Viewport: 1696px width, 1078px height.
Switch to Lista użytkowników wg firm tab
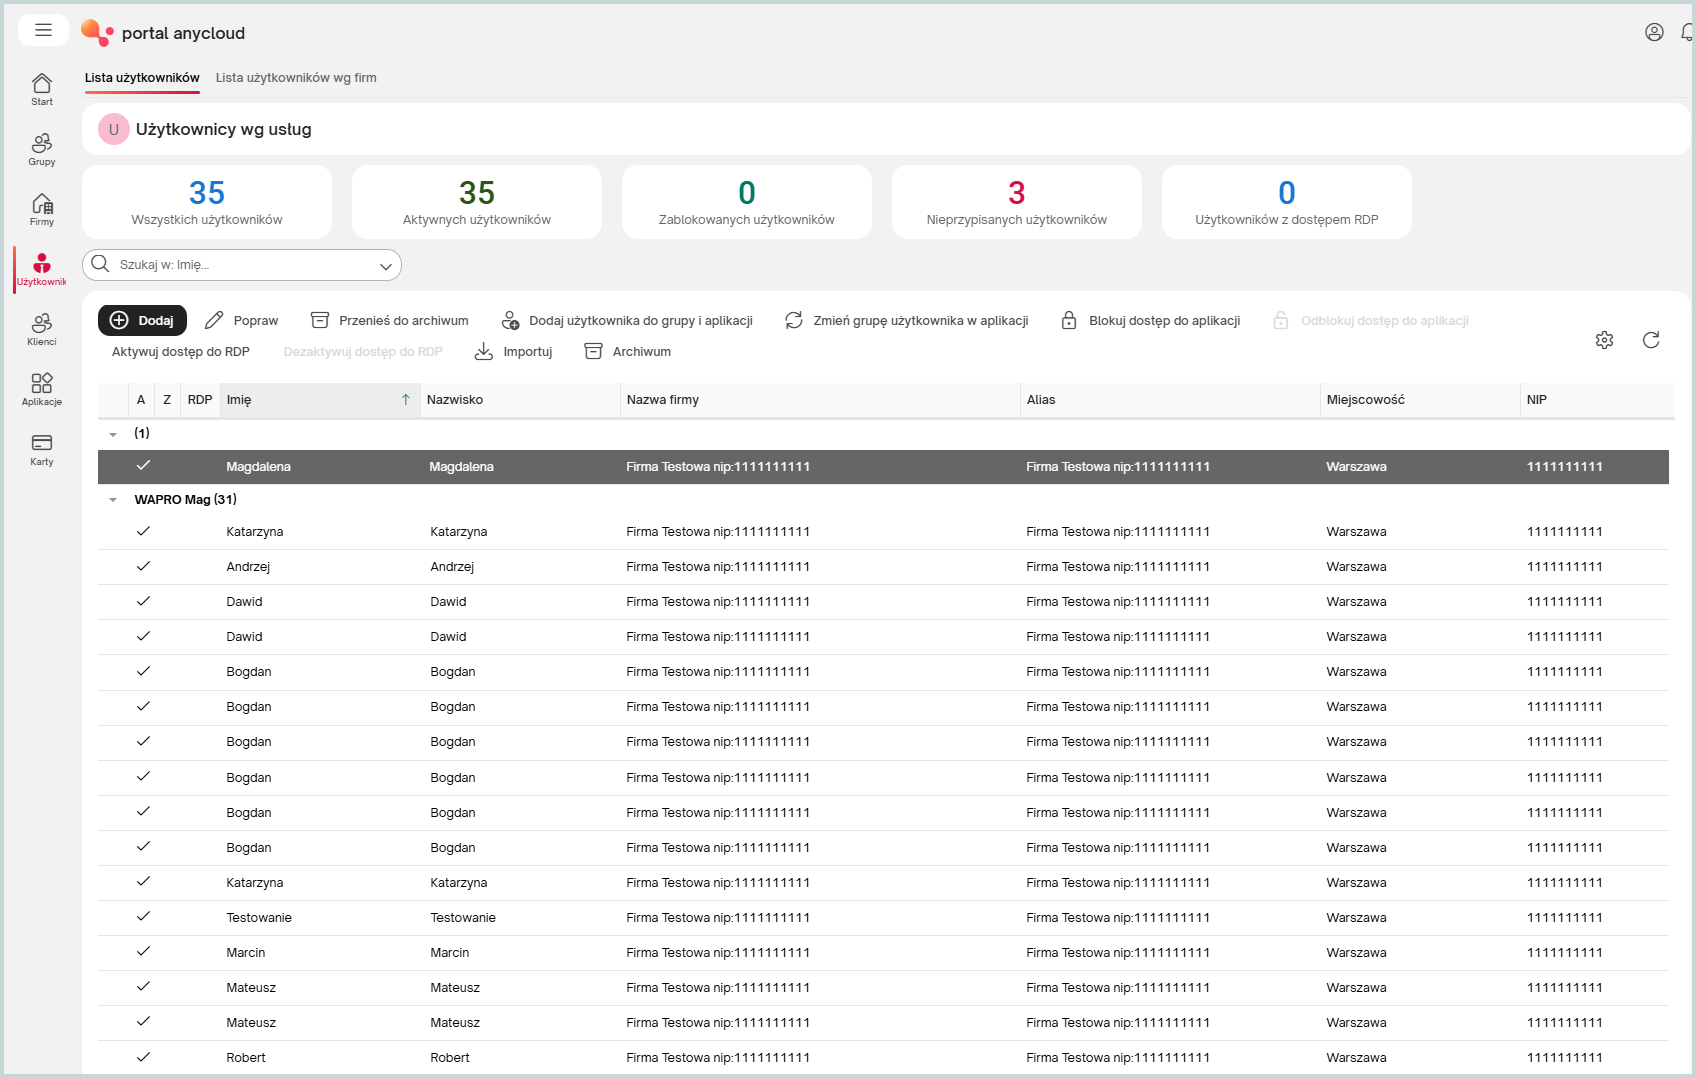(x=296, y=77)
